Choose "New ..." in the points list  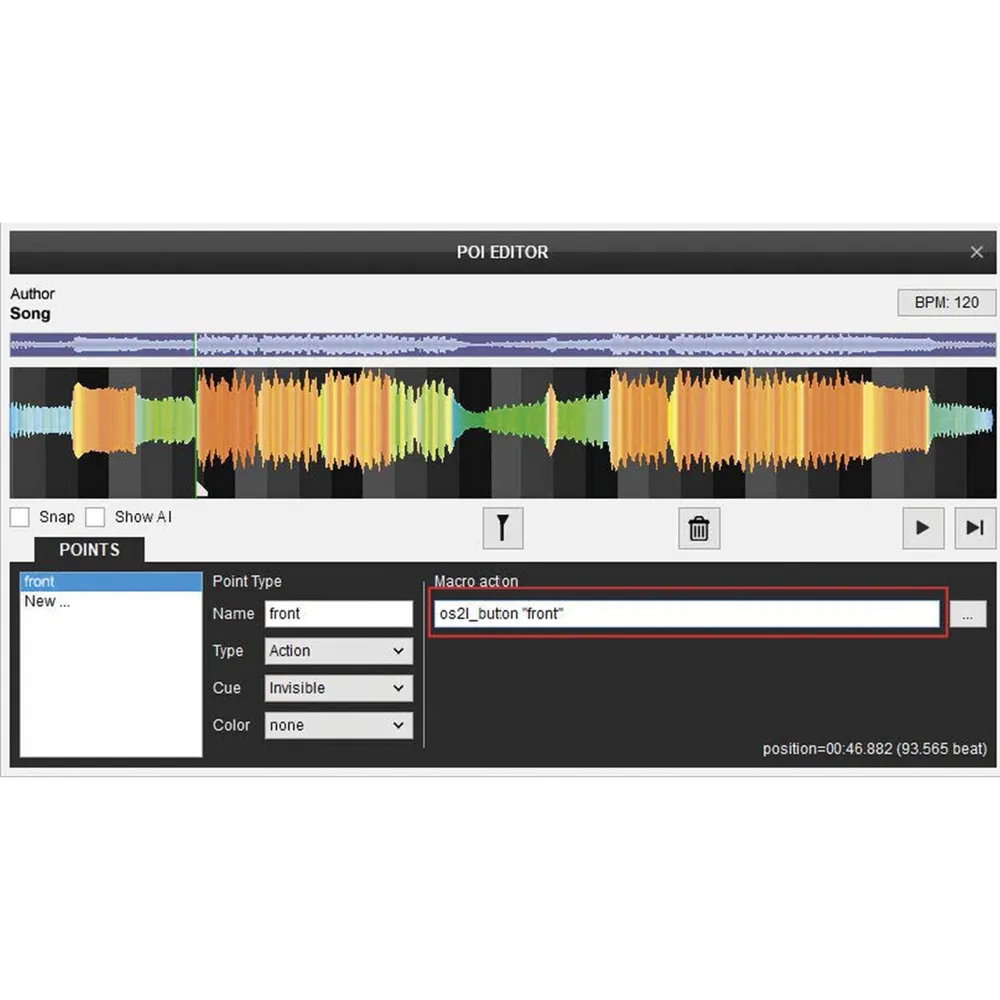pyautogui.click(x=110, y=601)
